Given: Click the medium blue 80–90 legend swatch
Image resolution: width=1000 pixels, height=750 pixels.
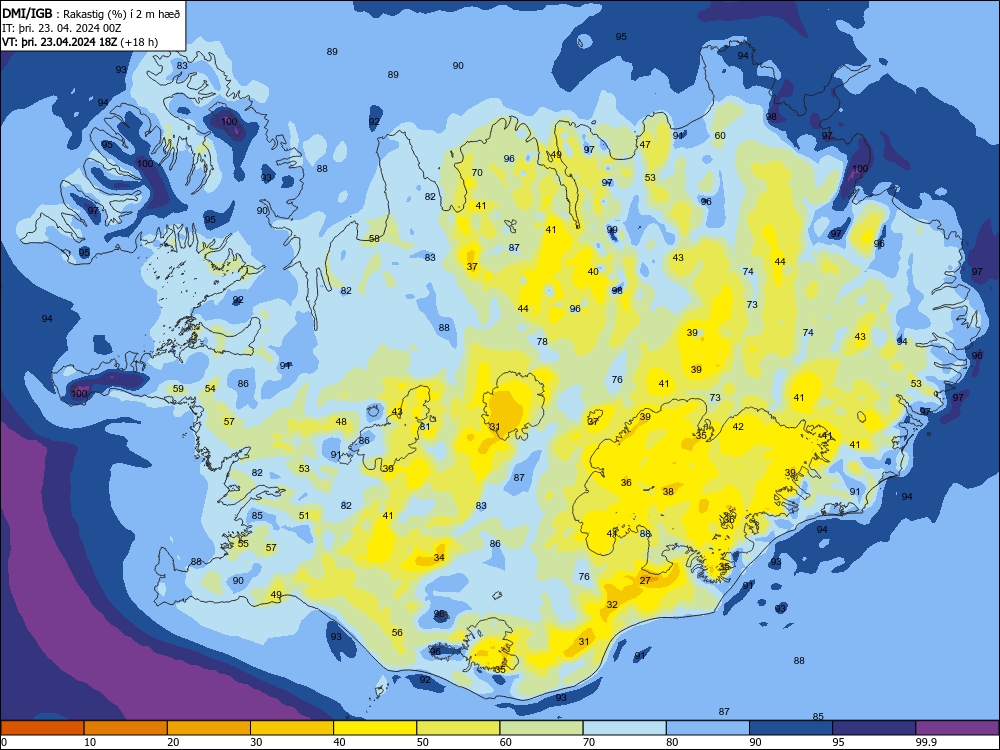Looking at the screenshot, I should tap(708, 728).
